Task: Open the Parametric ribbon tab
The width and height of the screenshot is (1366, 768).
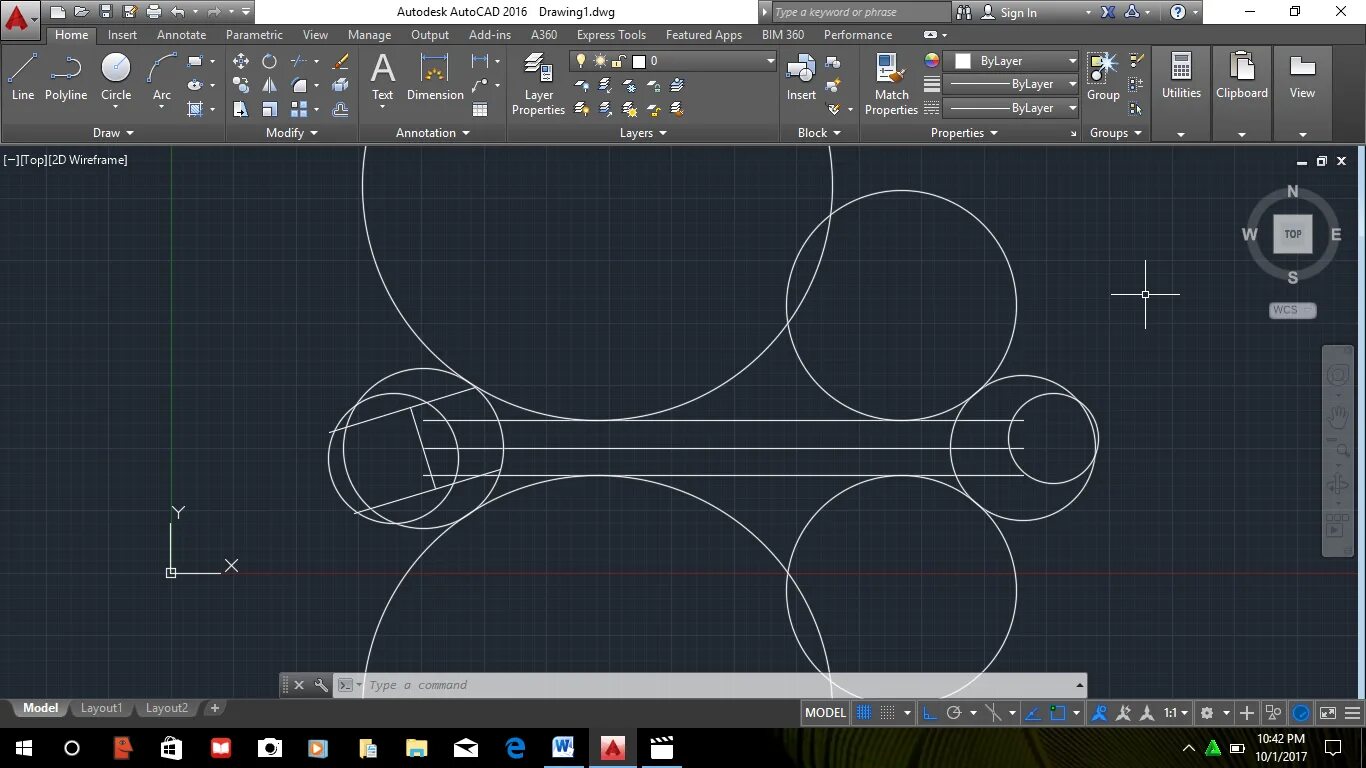Action: [254, 35]
